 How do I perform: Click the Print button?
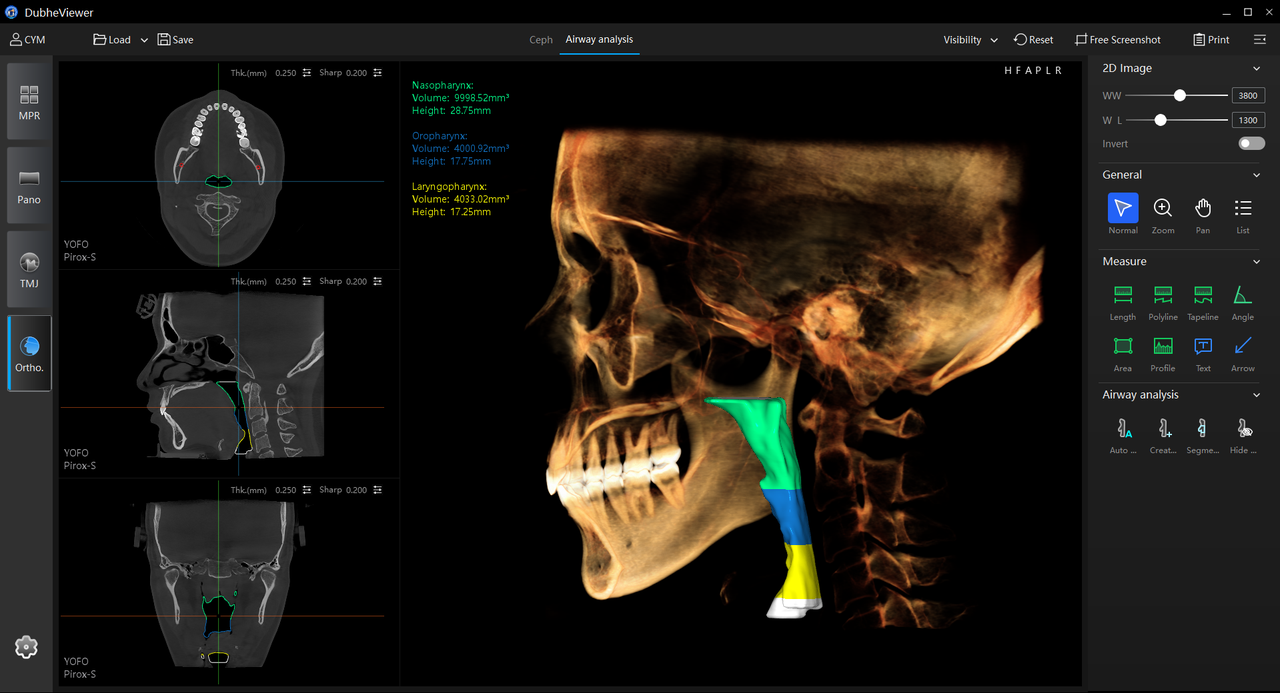click(x=1212, y=40)
